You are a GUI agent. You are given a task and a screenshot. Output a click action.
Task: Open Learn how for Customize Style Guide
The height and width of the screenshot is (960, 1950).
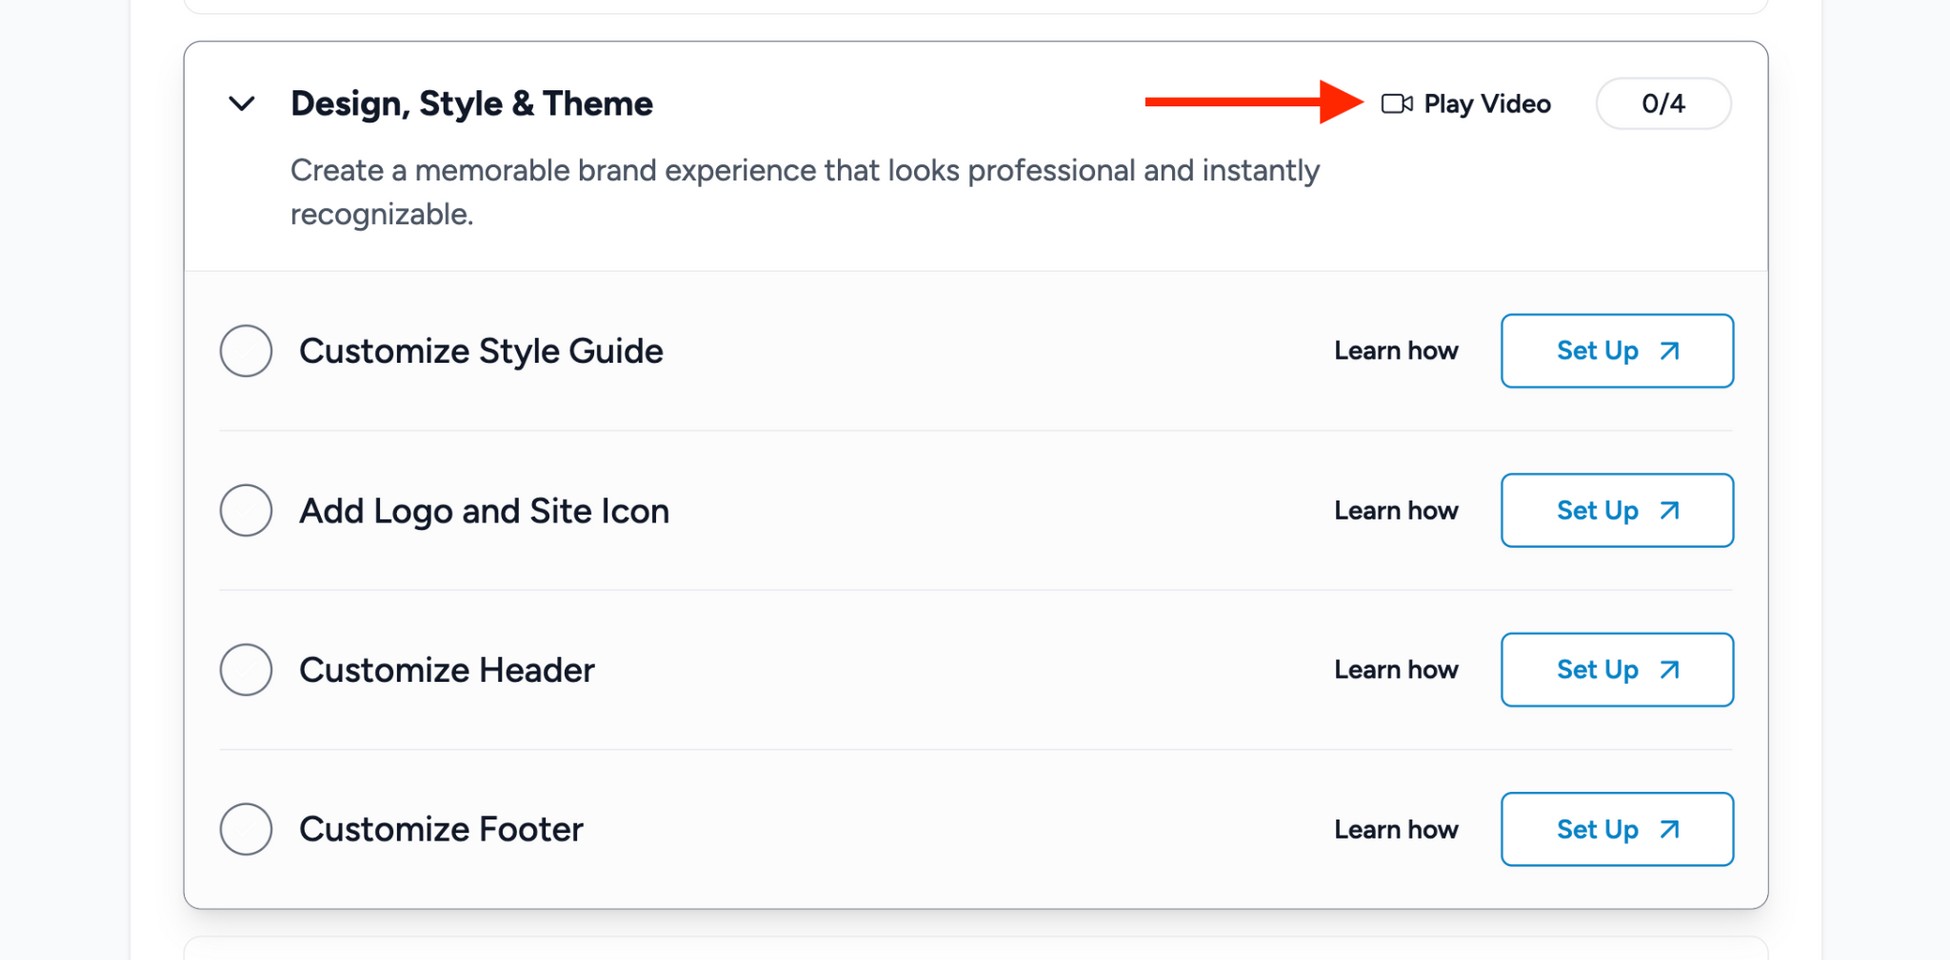coord(1396,351)
